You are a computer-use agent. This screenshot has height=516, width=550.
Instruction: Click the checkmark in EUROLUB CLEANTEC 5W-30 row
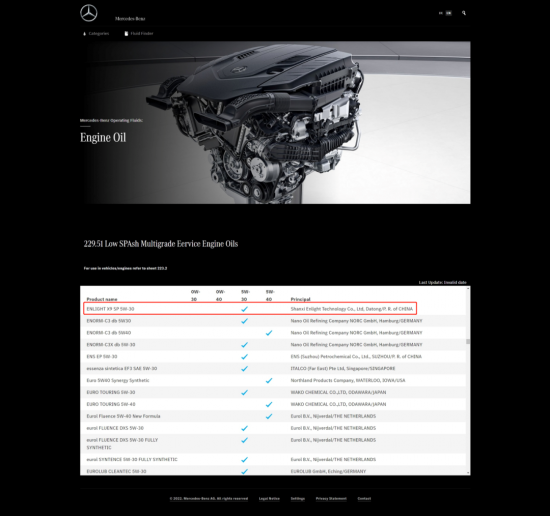pos(244,471)
